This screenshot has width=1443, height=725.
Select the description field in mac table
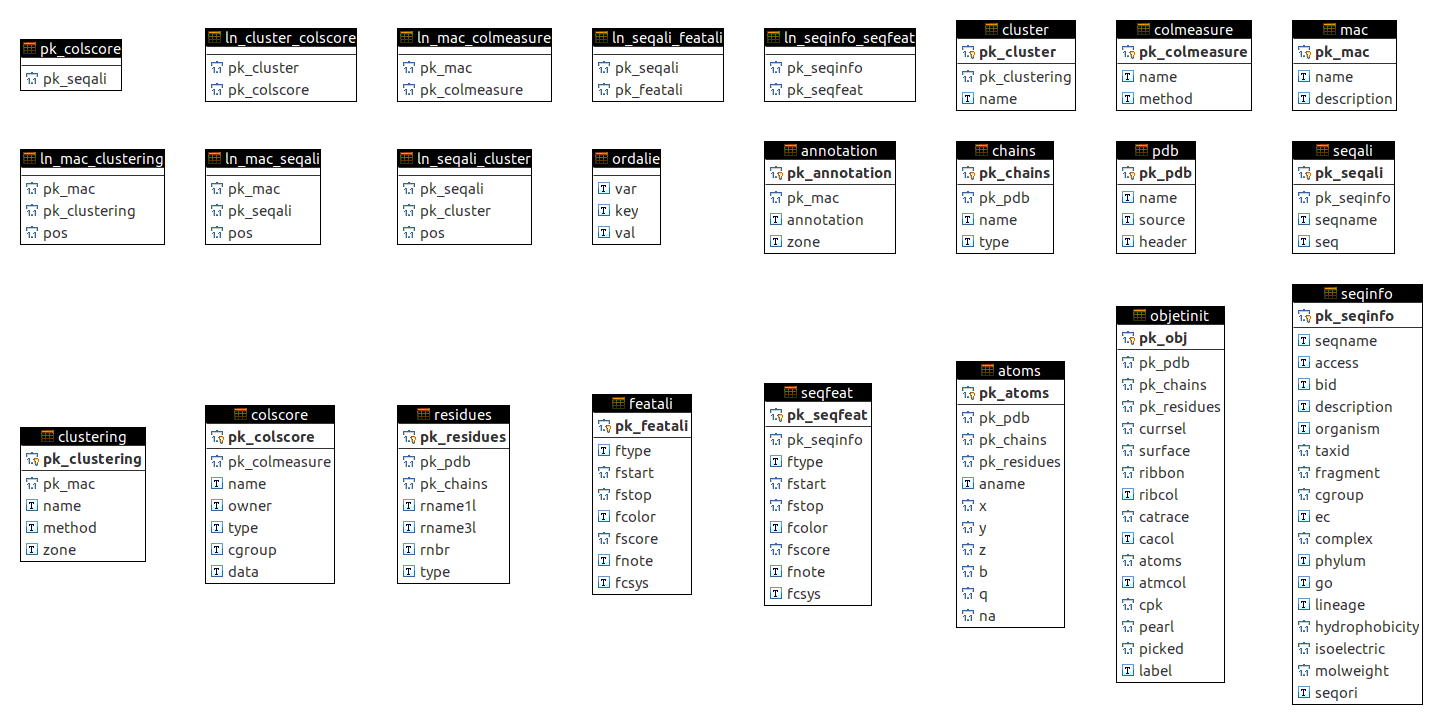pyautogui.click(x=1344, y=99)
